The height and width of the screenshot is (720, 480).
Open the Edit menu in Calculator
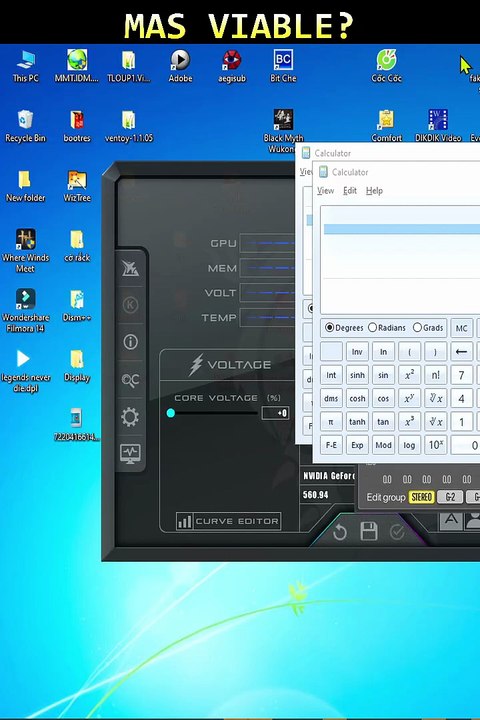(350, 191)
